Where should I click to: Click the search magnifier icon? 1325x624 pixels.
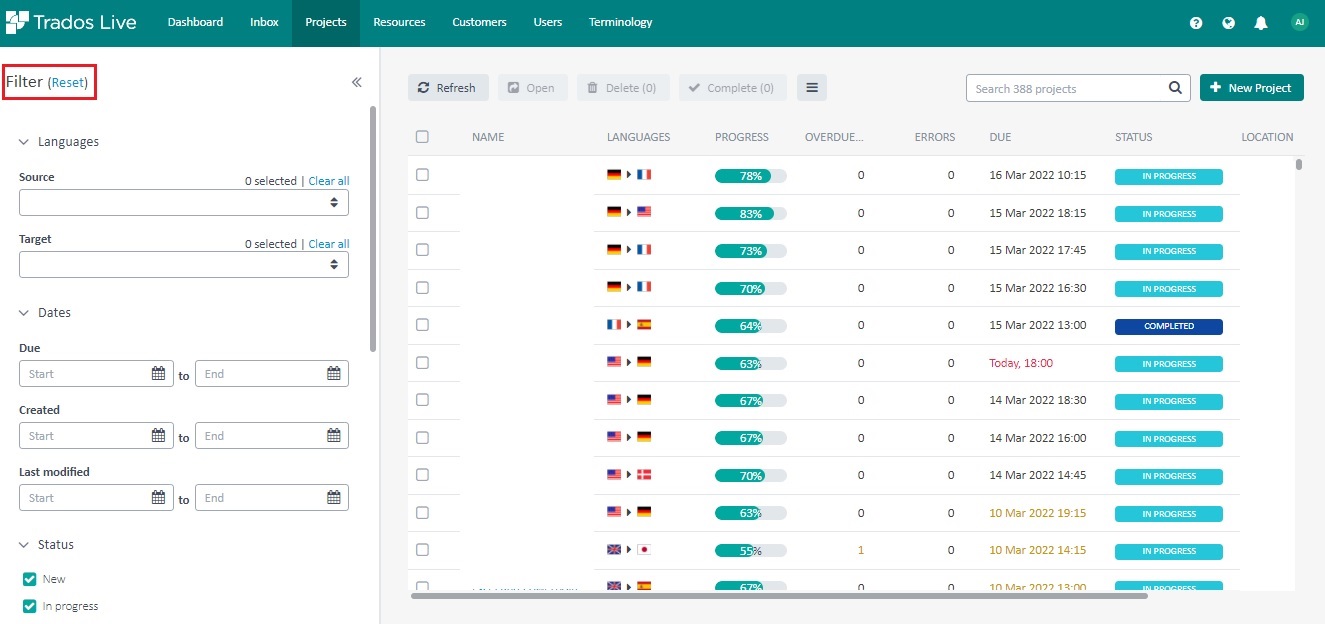point(1174,88)
